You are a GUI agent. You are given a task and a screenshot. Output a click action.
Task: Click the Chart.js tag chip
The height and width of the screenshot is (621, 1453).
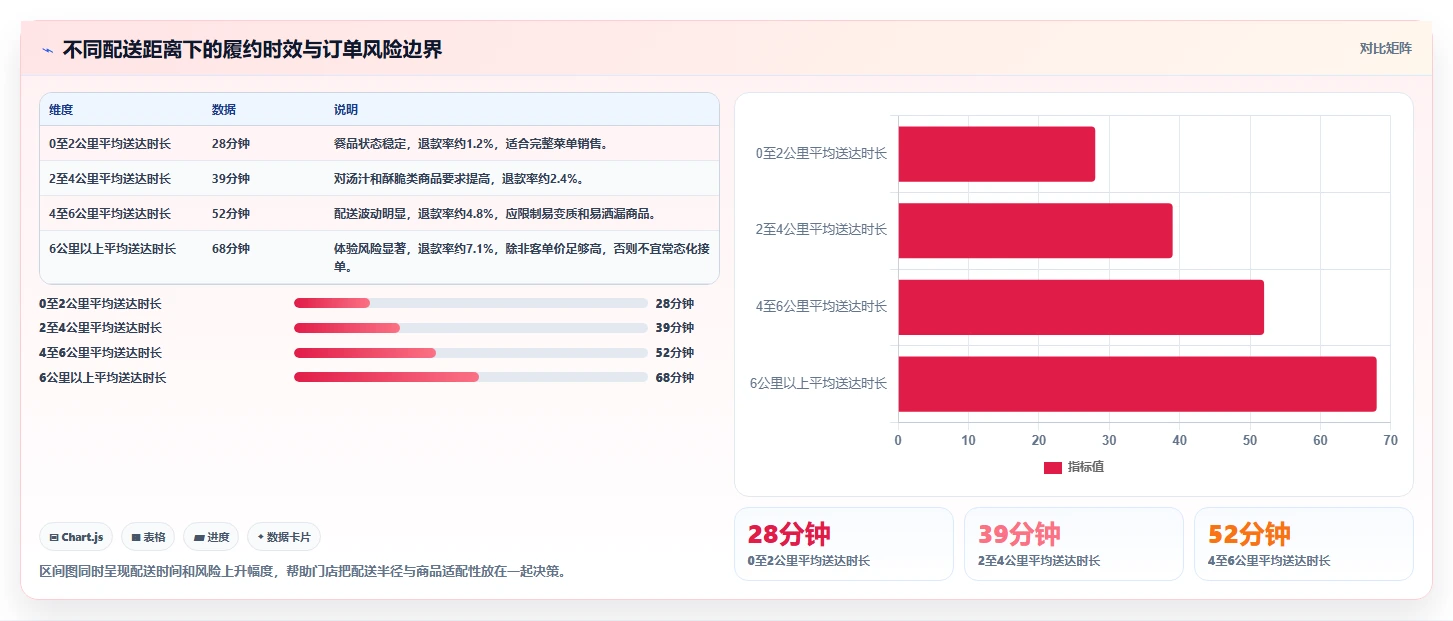[x=77, y=537]
